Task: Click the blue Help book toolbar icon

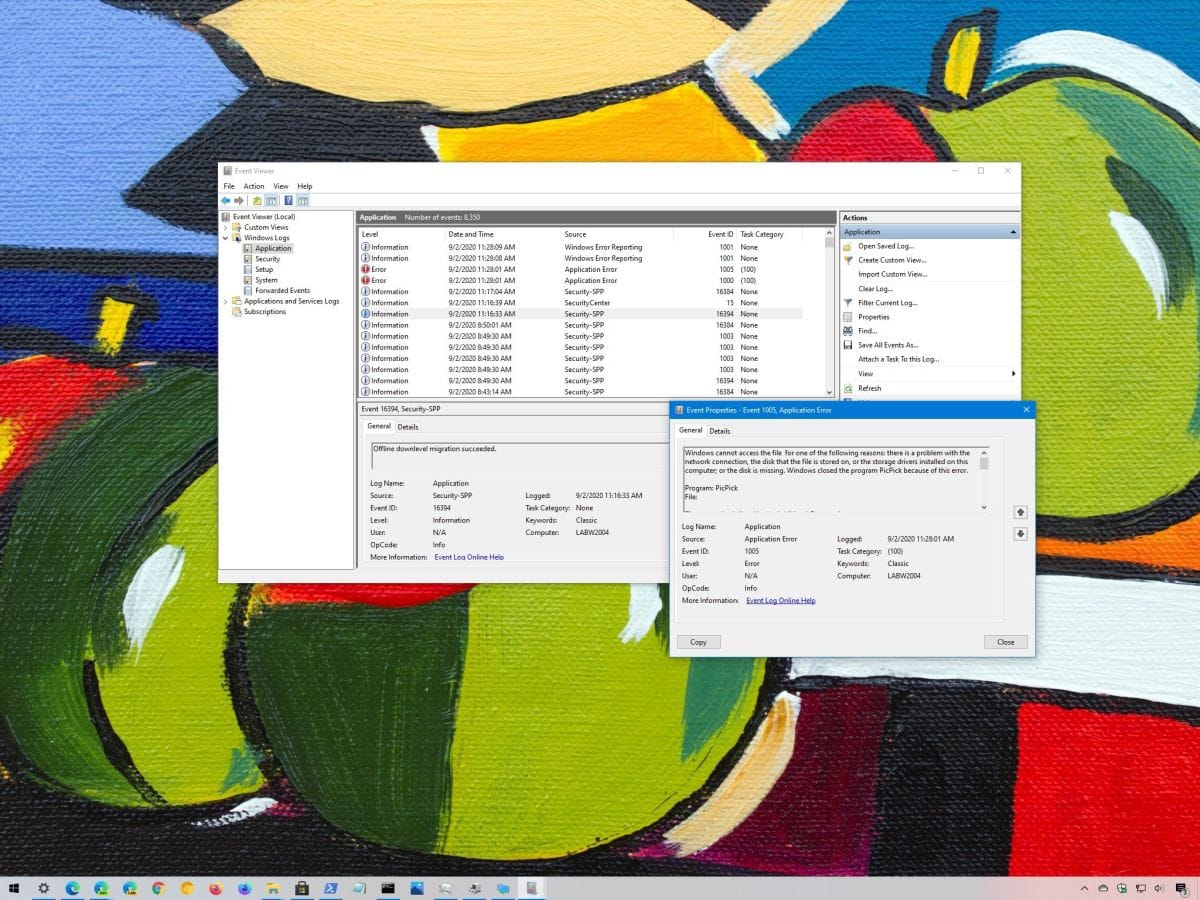Action: [x=288, y=200]
